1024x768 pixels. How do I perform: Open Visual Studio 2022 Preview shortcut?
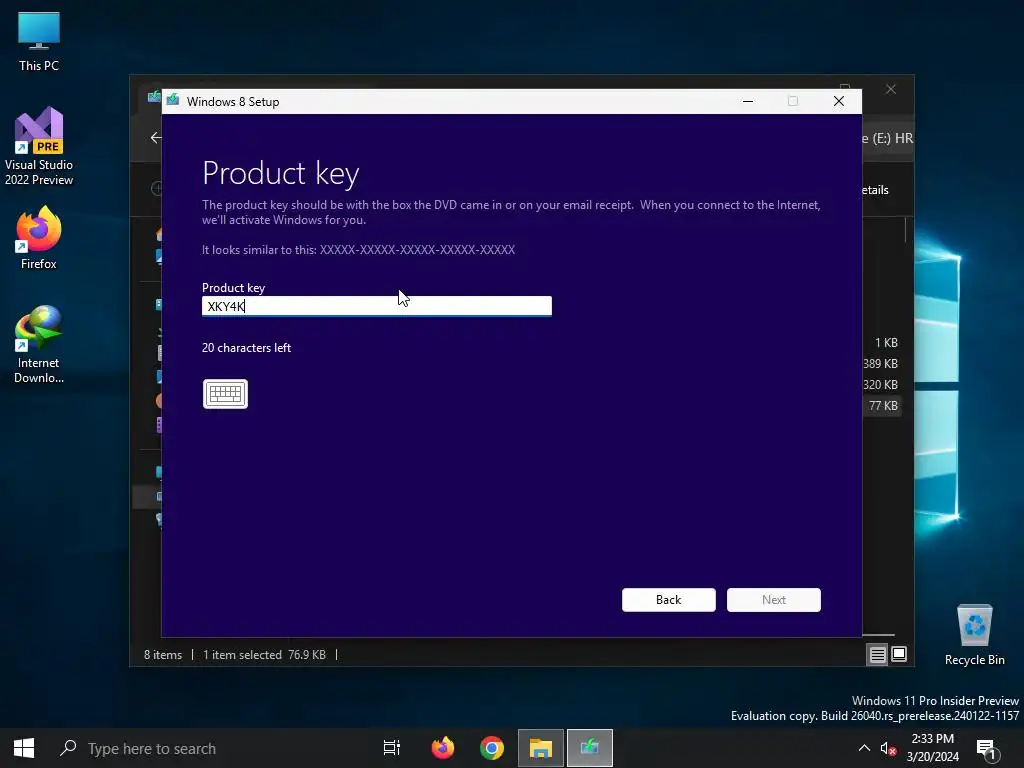[39, 147]
